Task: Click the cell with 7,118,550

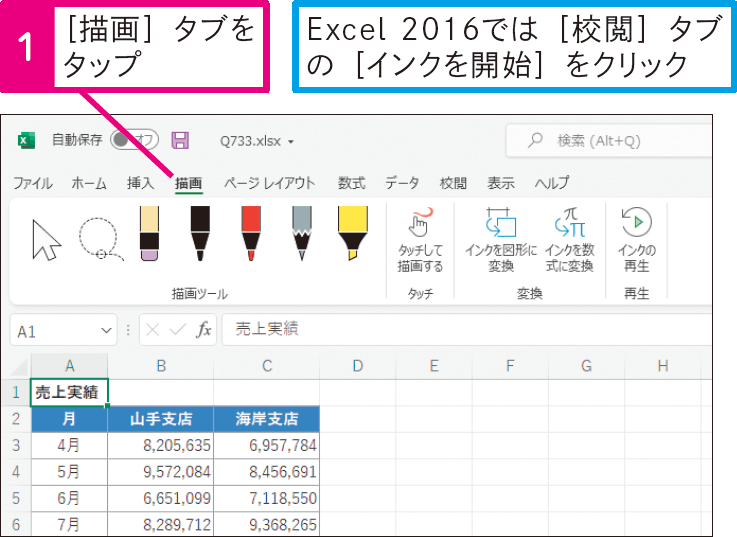Action: [x=267, y=498]
